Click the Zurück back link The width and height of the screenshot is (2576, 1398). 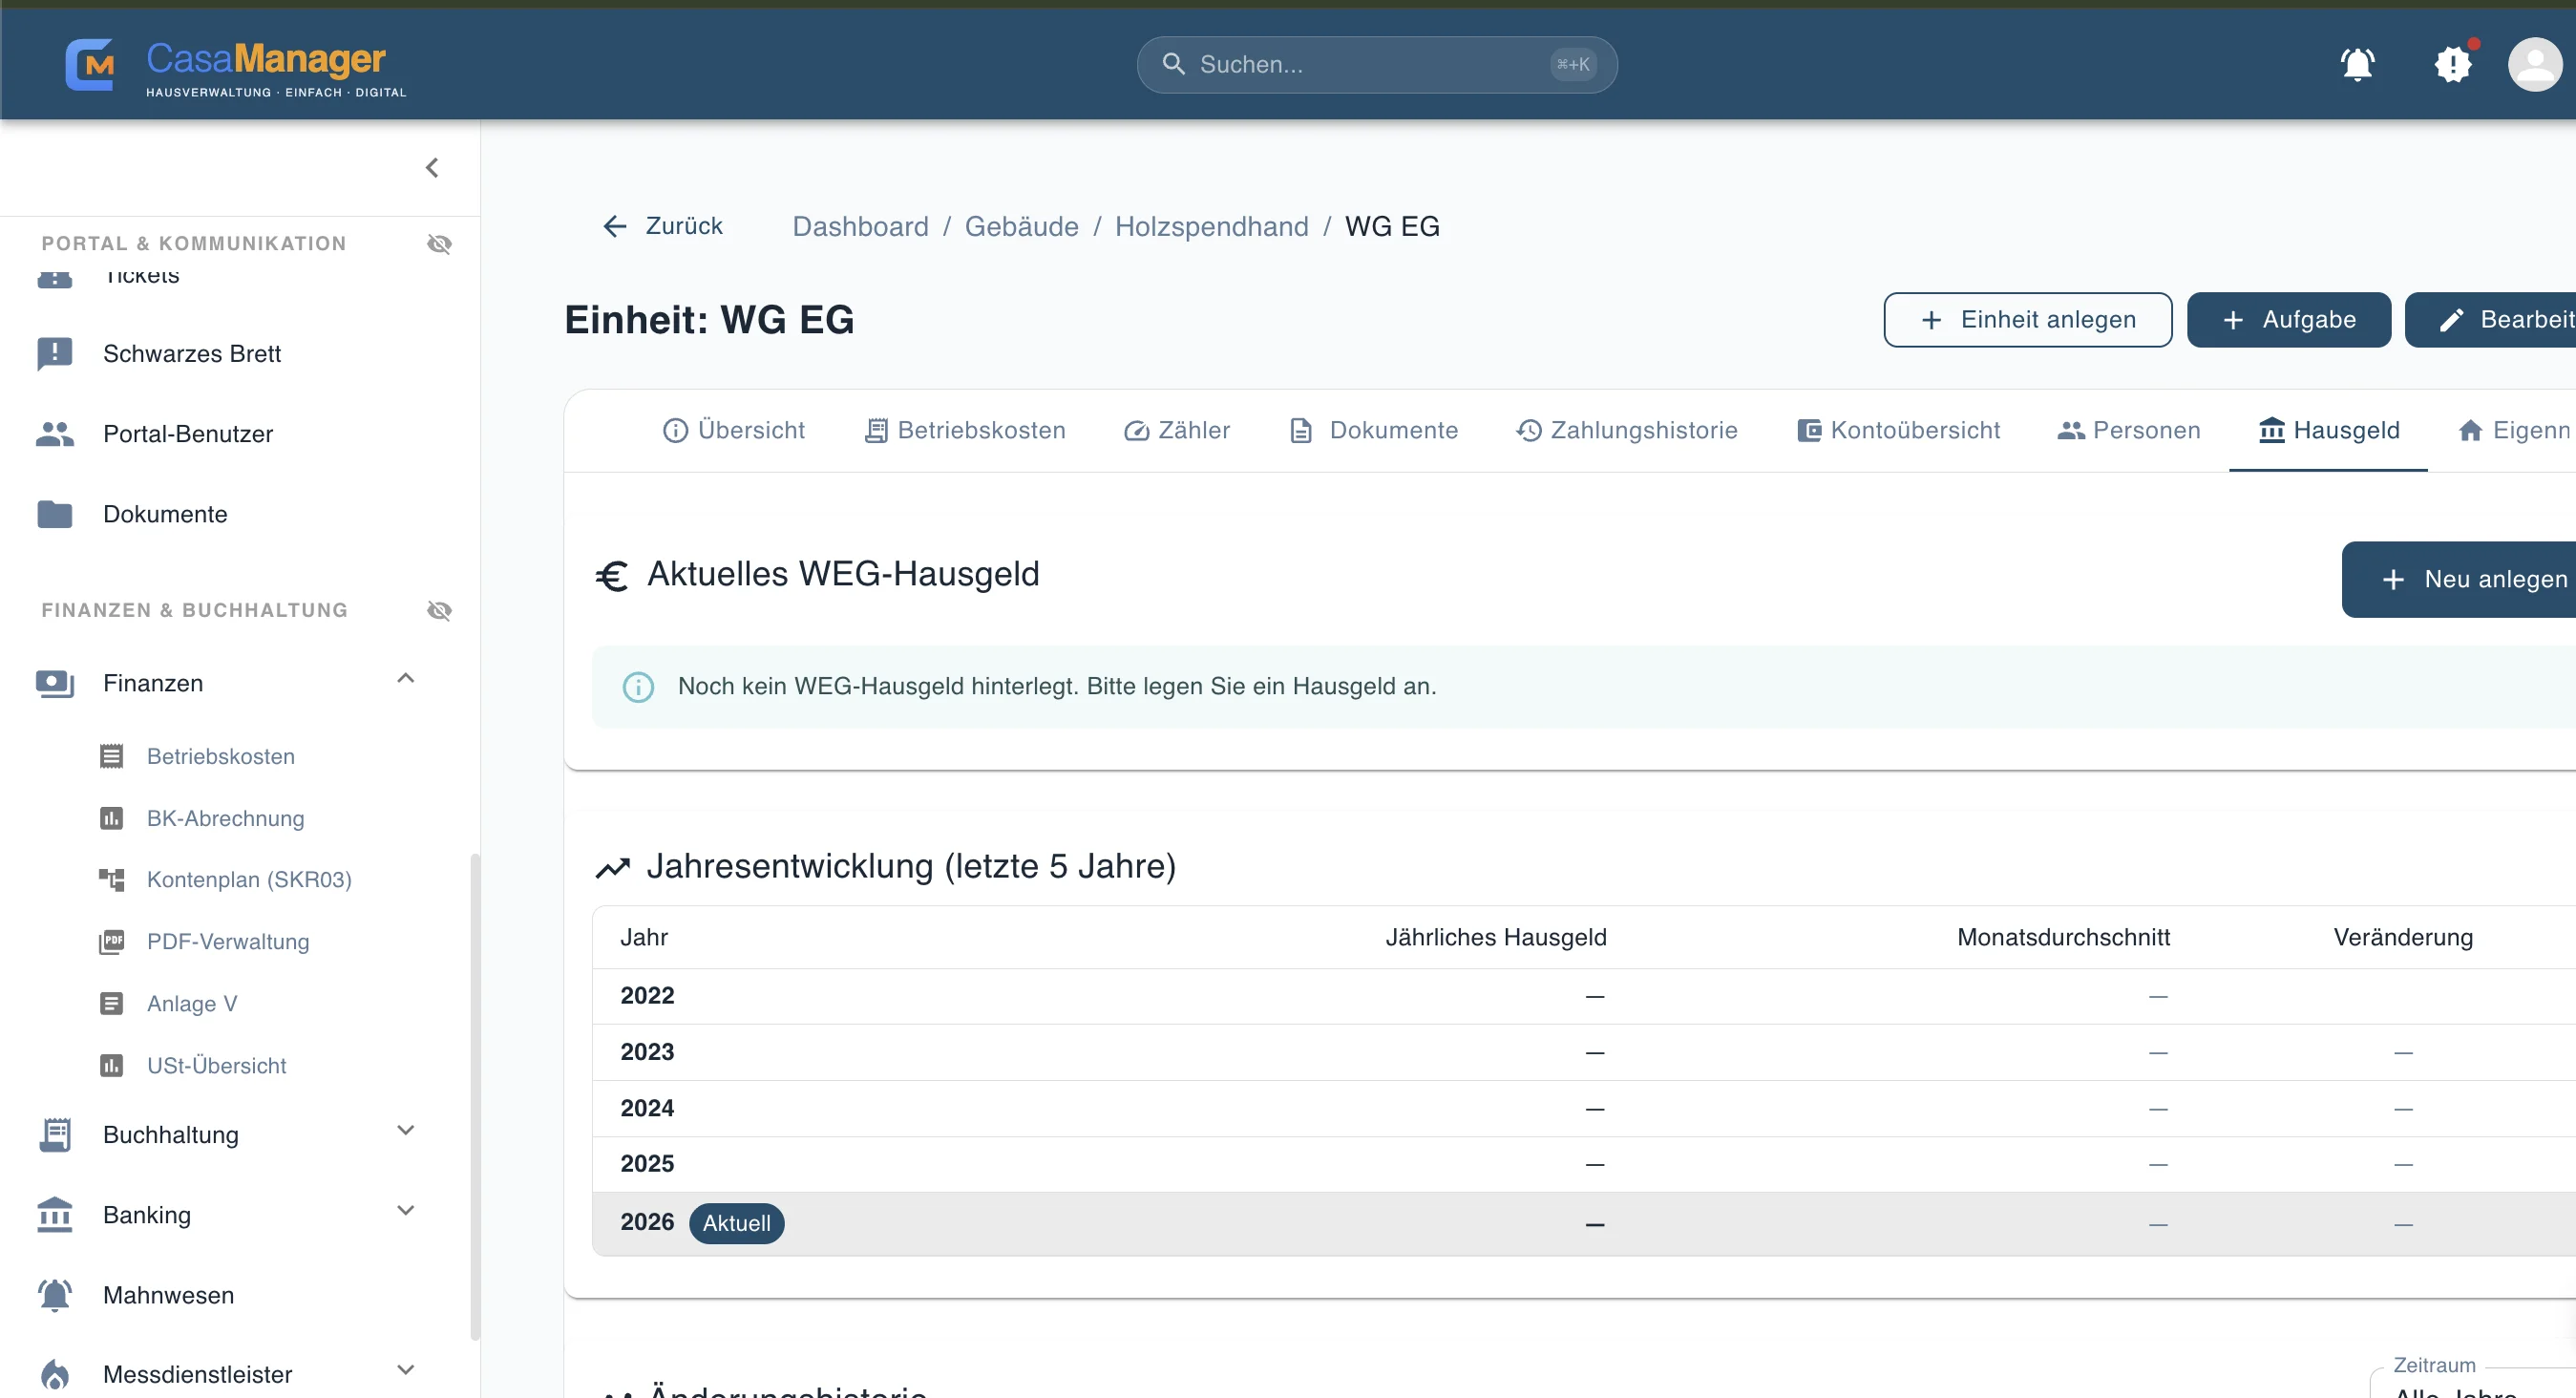point(662,227)
